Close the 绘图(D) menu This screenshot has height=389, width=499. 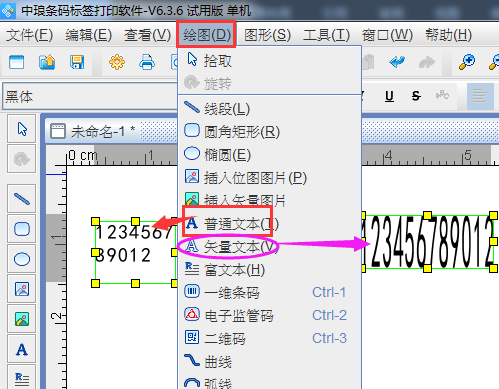click(x=207, y=35)
